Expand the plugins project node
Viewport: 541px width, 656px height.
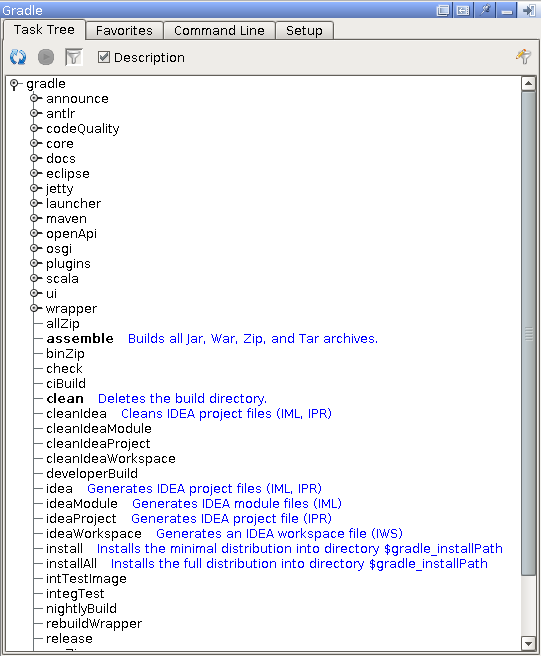34,264
